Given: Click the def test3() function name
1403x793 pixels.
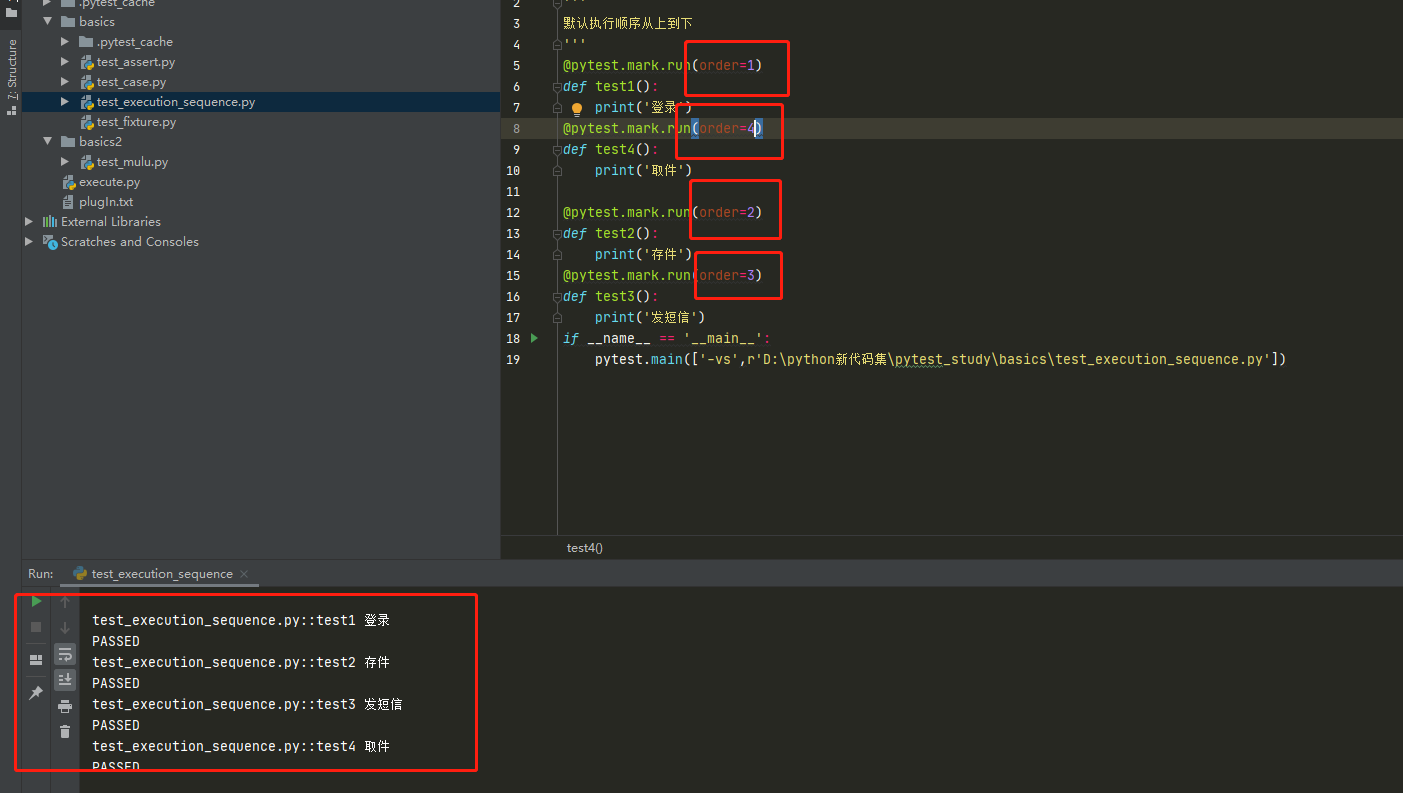Looking at the screenshot, I should coord(615,296).
